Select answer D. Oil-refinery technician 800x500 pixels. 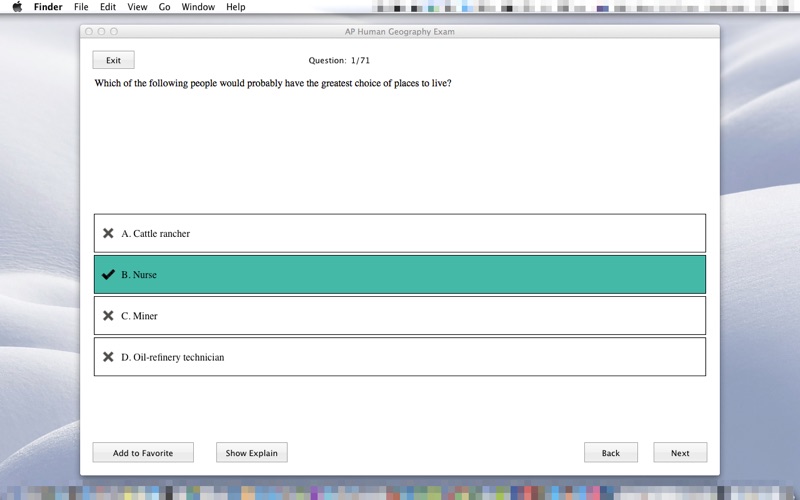coord(400,357)
